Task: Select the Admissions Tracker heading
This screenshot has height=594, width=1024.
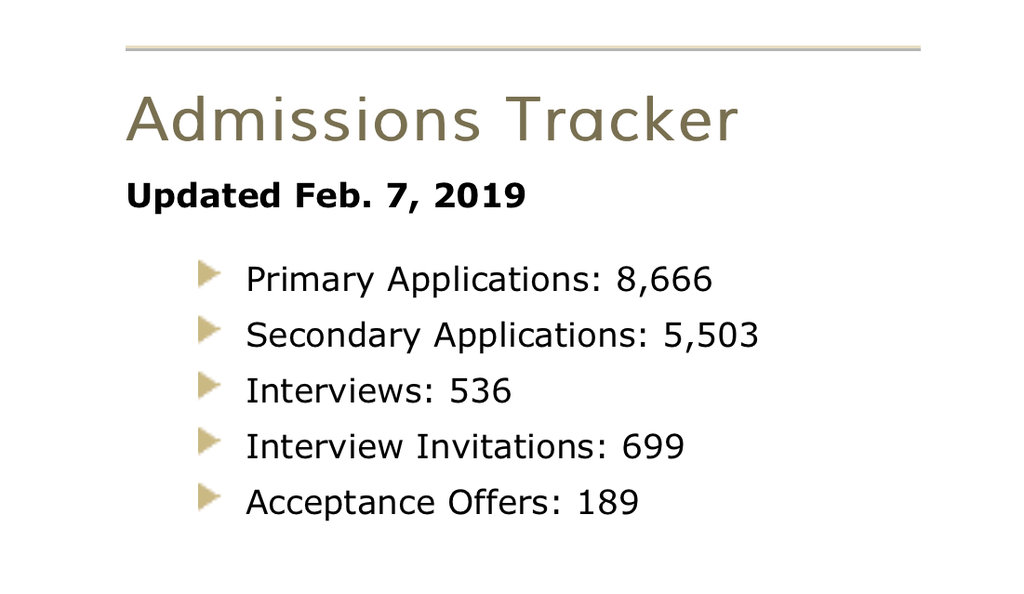Action: (x=431, y=119)
